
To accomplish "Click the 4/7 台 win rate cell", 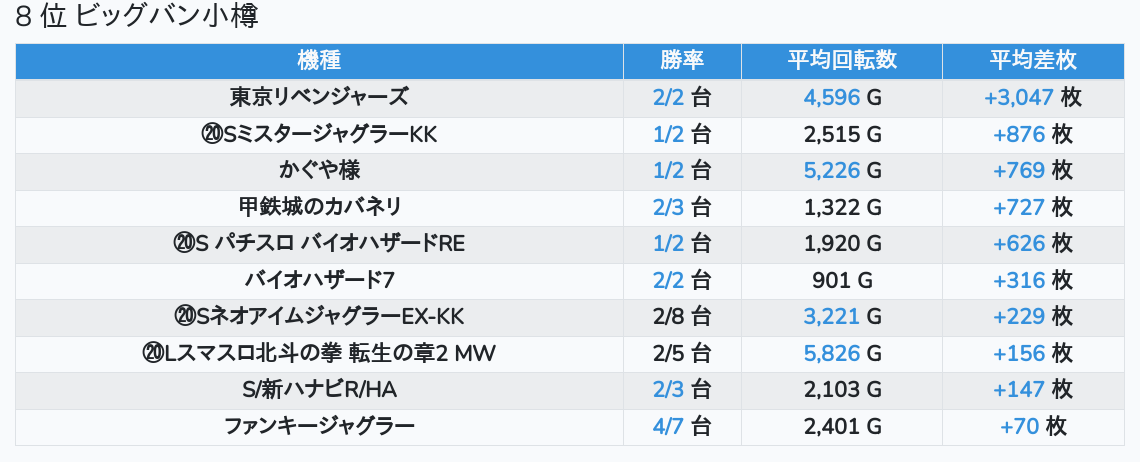I will [682, 427].
